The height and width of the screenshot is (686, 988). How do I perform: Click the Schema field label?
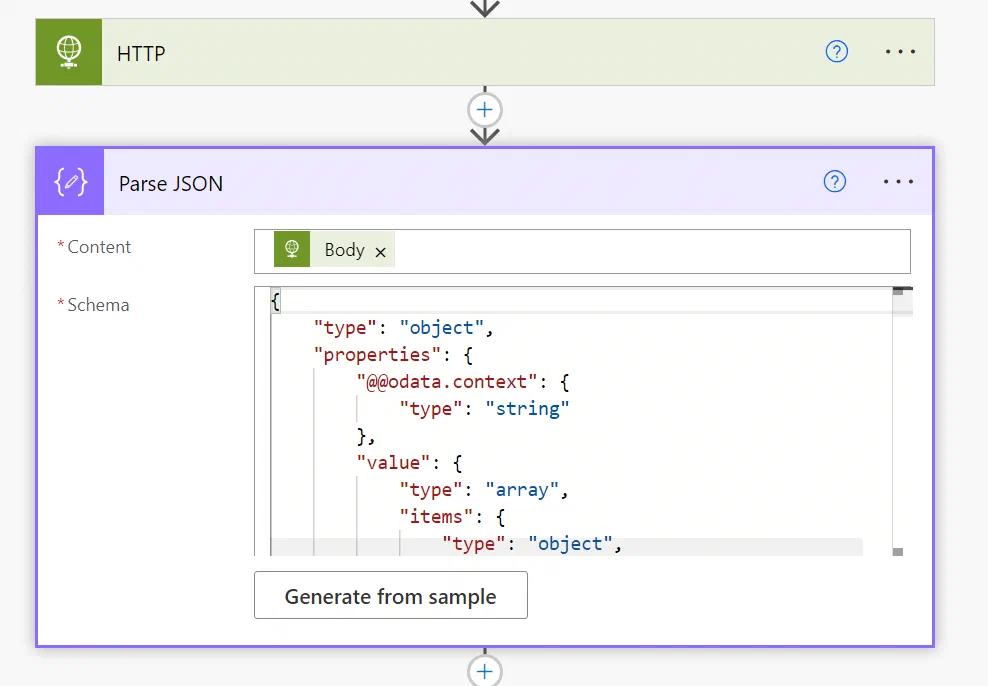(98, 305)
